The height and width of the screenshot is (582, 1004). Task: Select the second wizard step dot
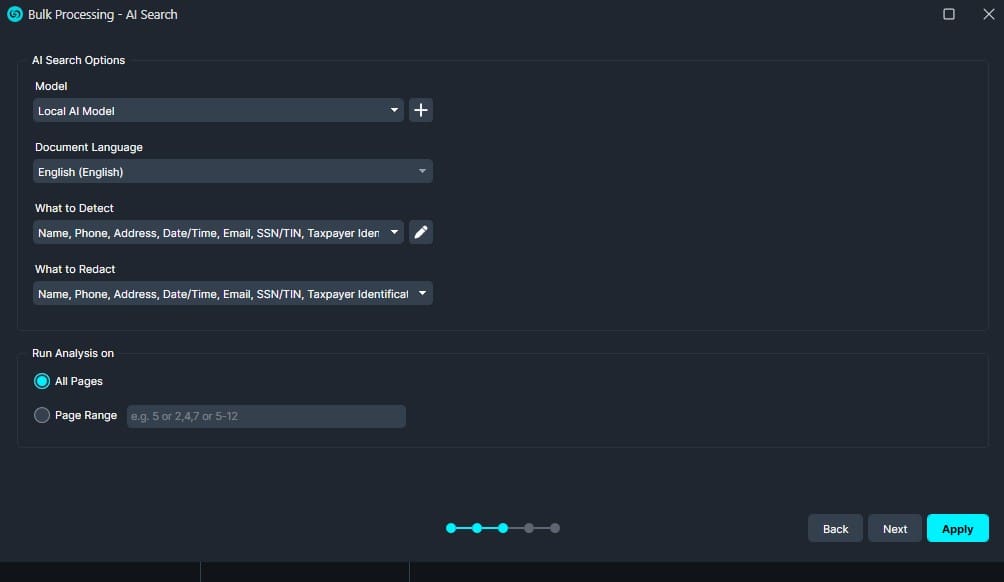(x=477, y=528)
